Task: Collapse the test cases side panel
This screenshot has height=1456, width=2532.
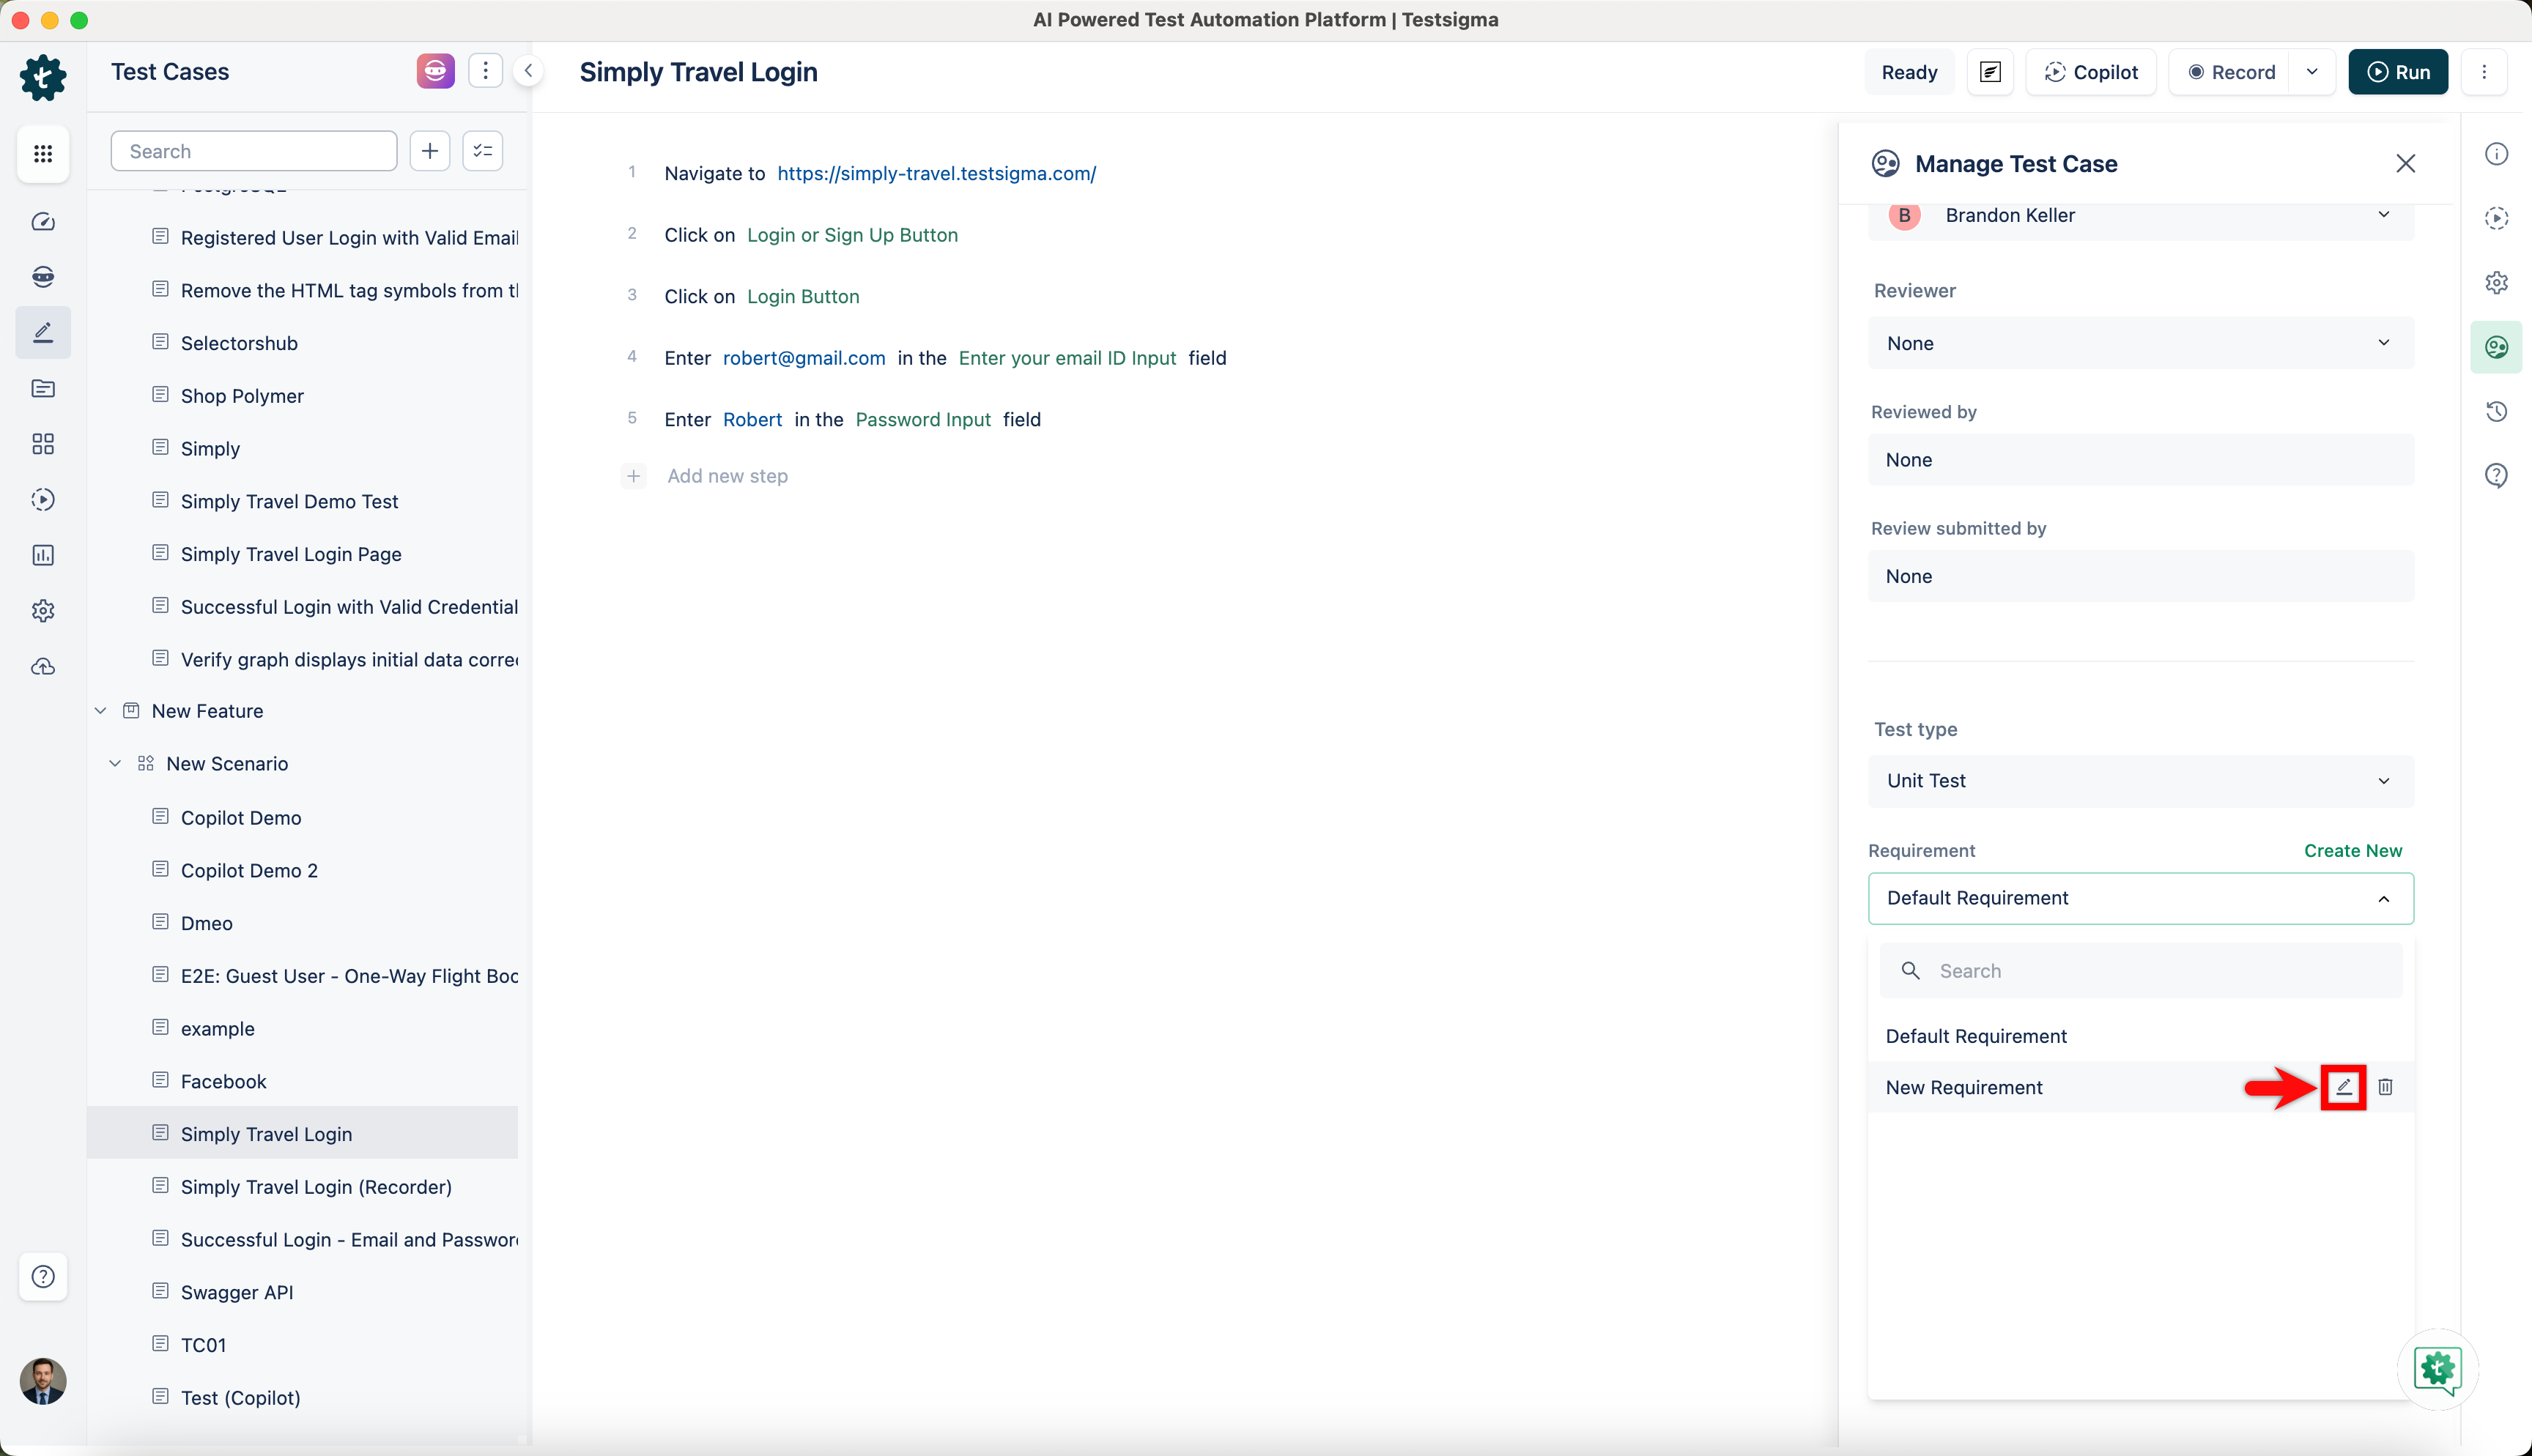Action: pos(529,71)
